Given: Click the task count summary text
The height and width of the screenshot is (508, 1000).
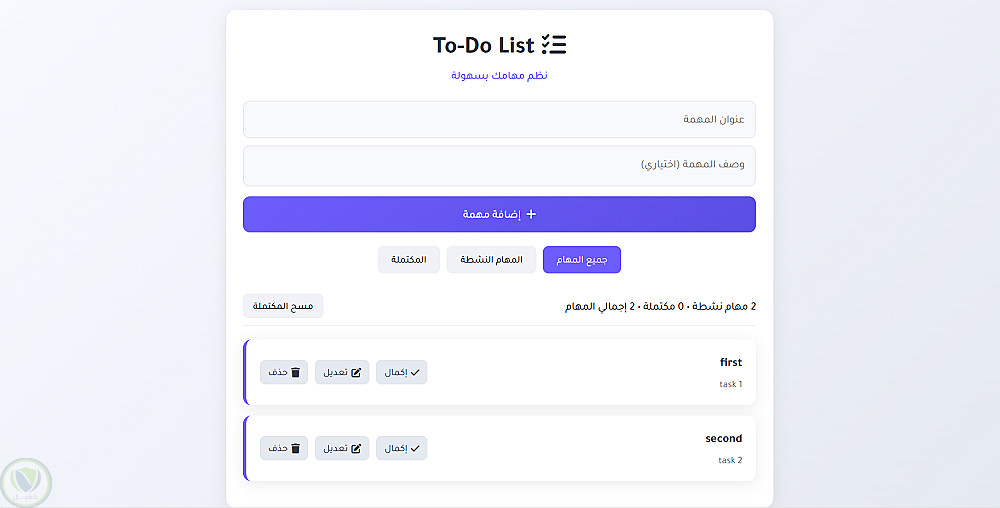Looking at the screenshot, I should click(x=660, y=306).
